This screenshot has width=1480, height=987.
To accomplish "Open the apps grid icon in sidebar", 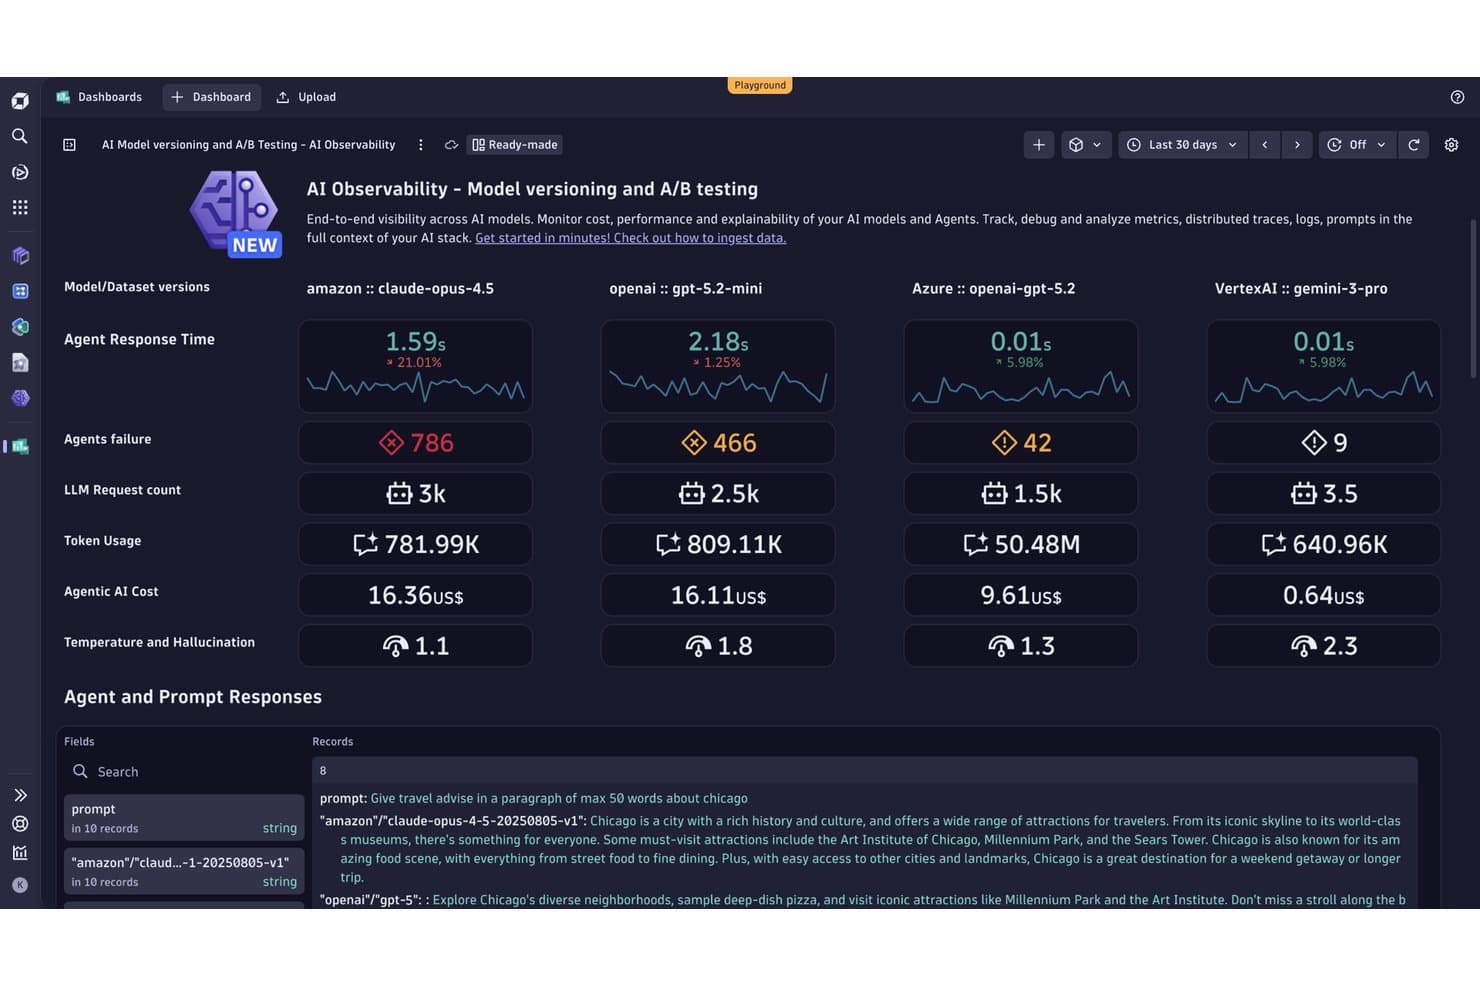I will pos(20,207).
